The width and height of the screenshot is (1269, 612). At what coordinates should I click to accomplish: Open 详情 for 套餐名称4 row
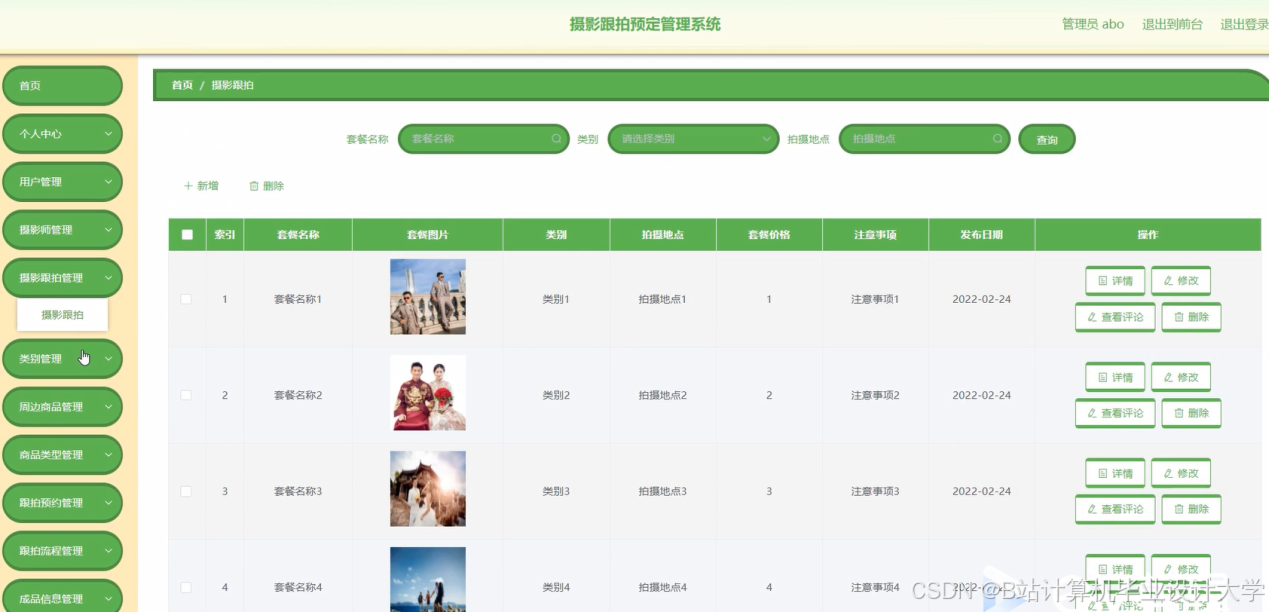pos(1115,569)
